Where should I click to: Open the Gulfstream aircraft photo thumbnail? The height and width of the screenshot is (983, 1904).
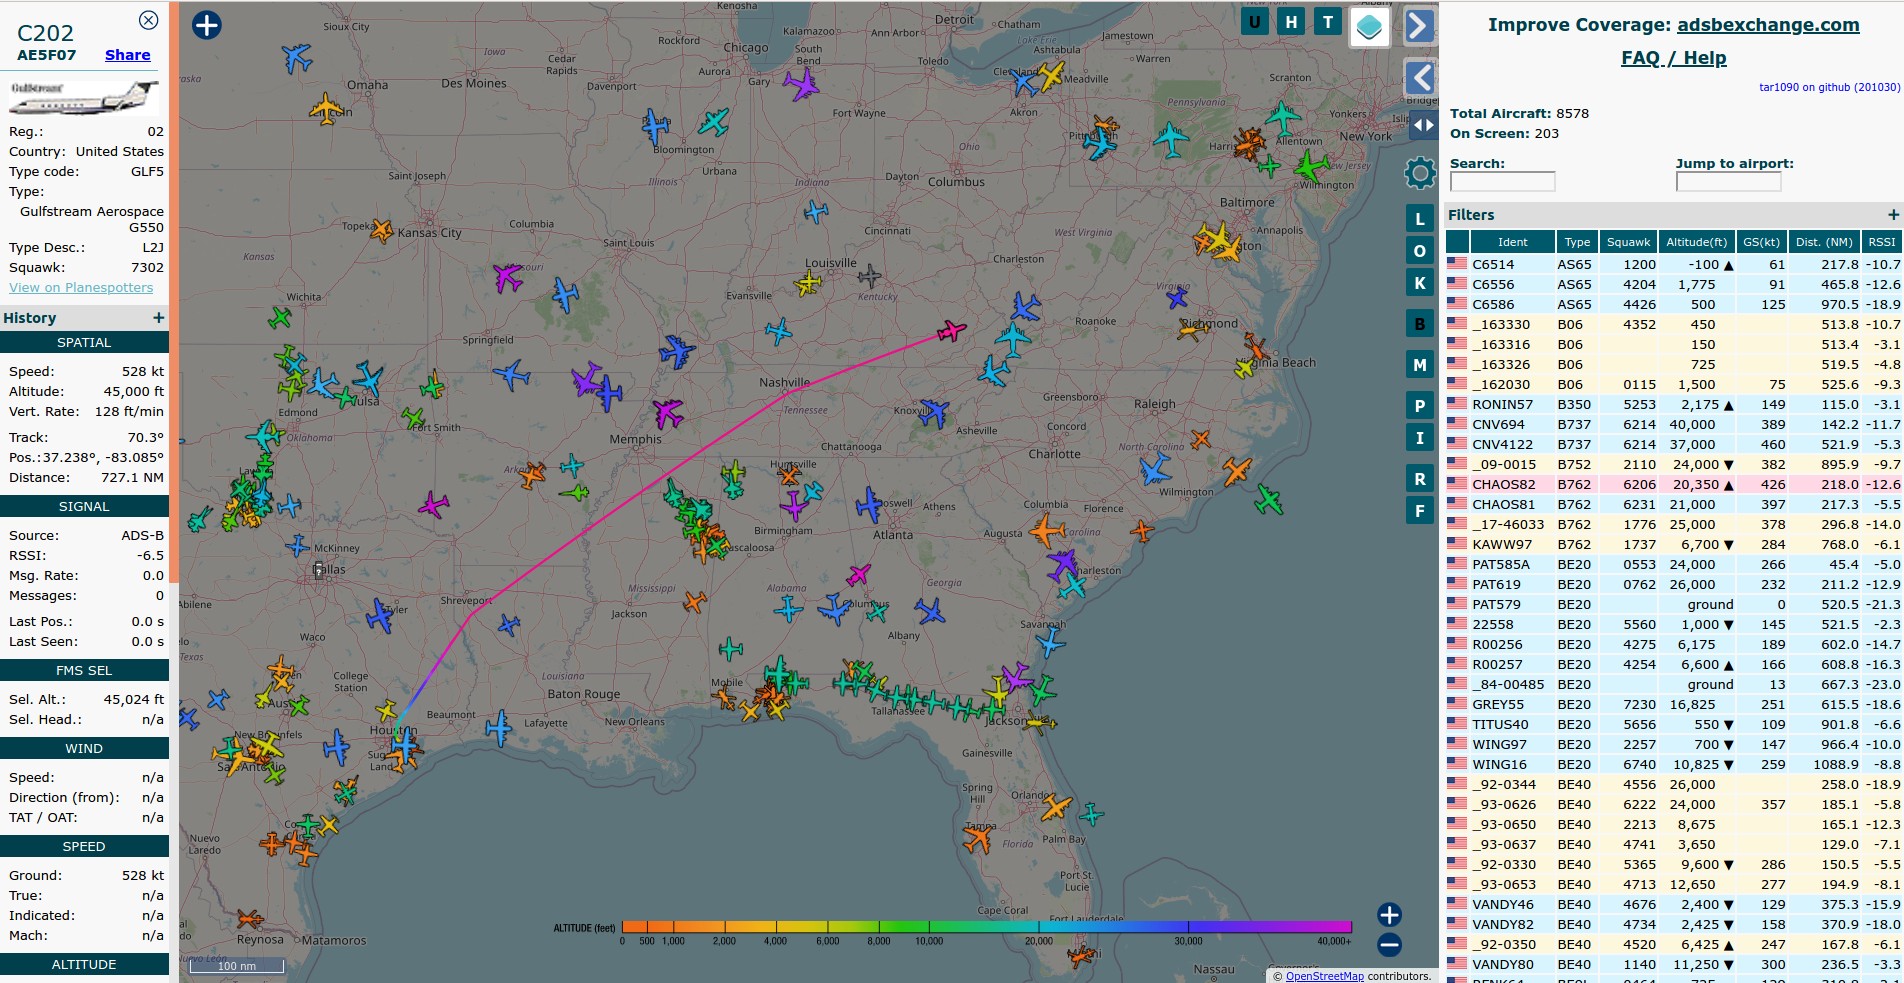(x=84, y=97)
